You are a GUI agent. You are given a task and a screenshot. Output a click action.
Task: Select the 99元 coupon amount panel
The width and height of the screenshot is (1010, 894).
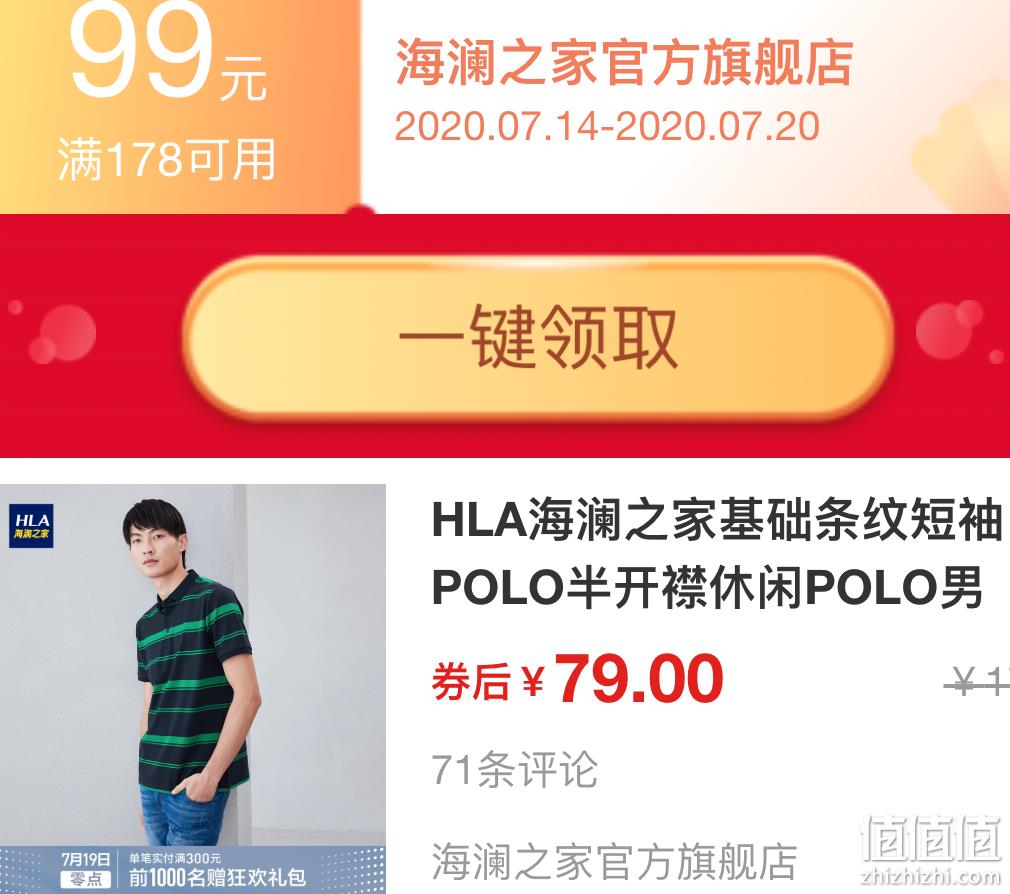click(x=180, y=106)
